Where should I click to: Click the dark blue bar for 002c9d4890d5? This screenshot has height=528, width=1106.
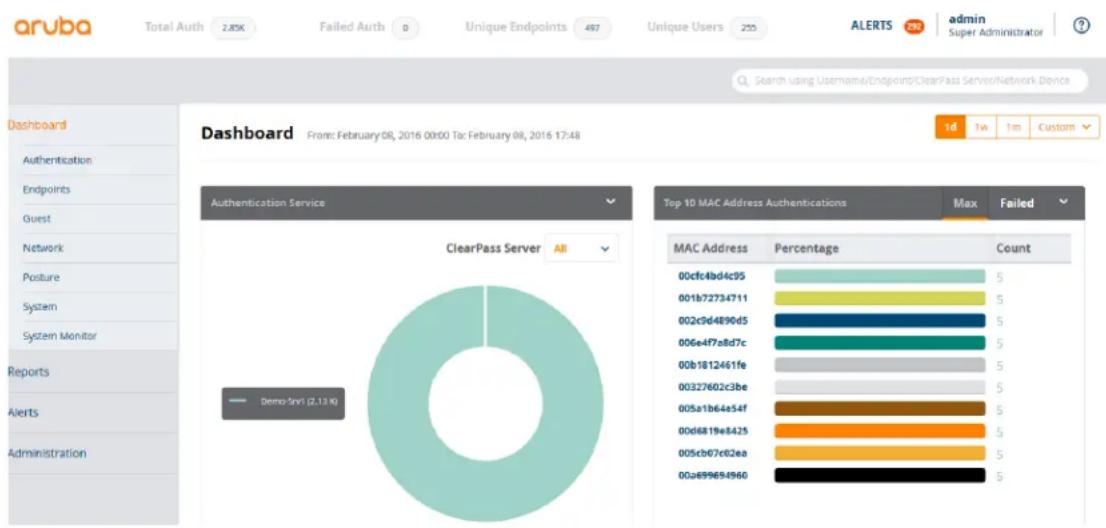tap(880, 321)
